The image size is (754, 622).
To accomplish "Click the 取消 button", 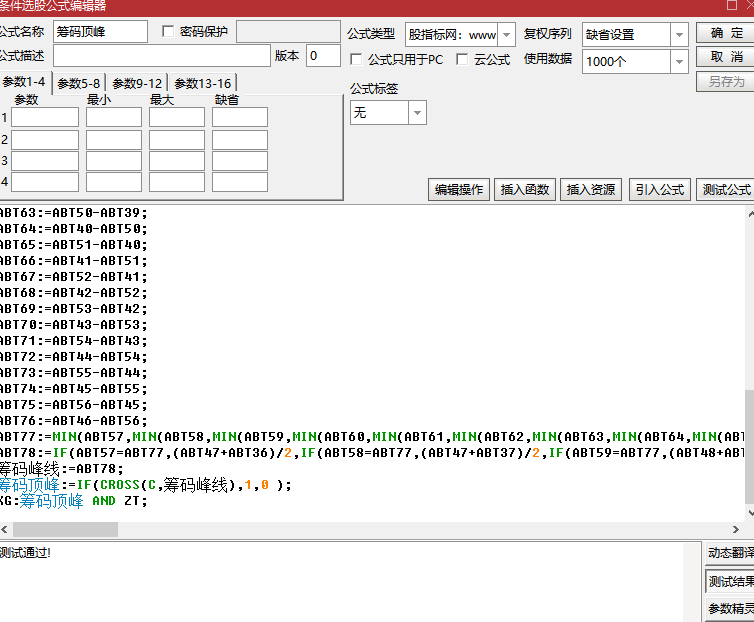I will (x=726, y=57).
